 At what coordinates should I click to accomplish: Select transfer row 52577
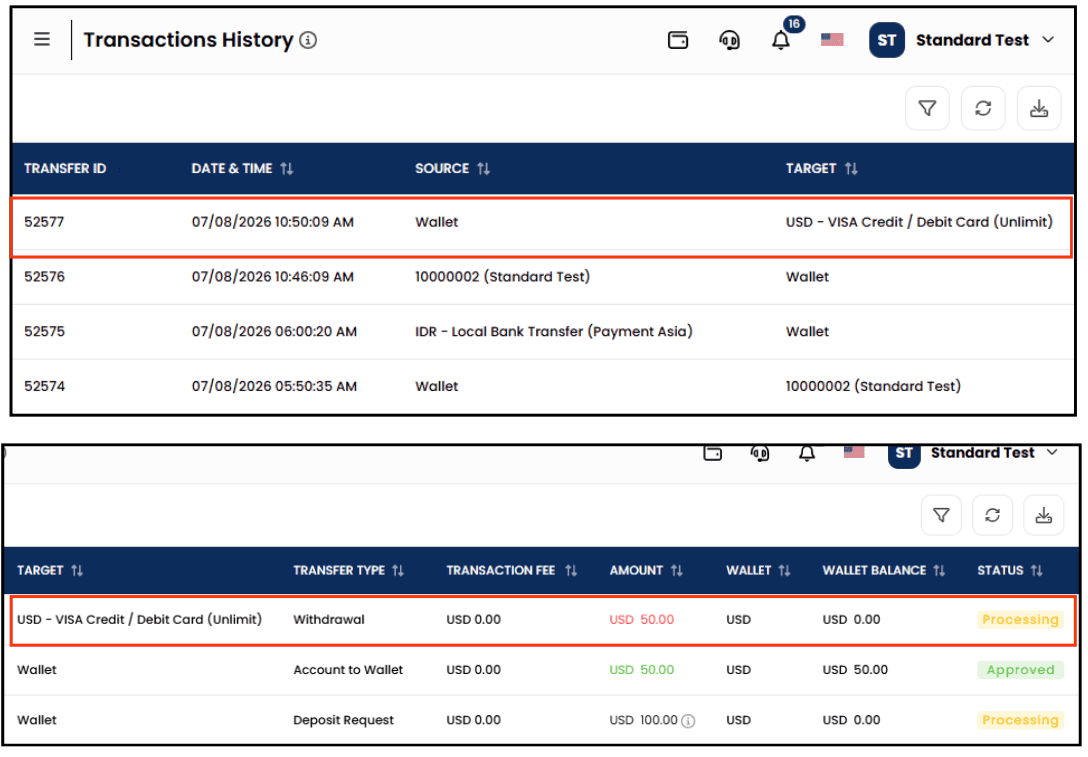pyautogui.click(x=541, y=228)
